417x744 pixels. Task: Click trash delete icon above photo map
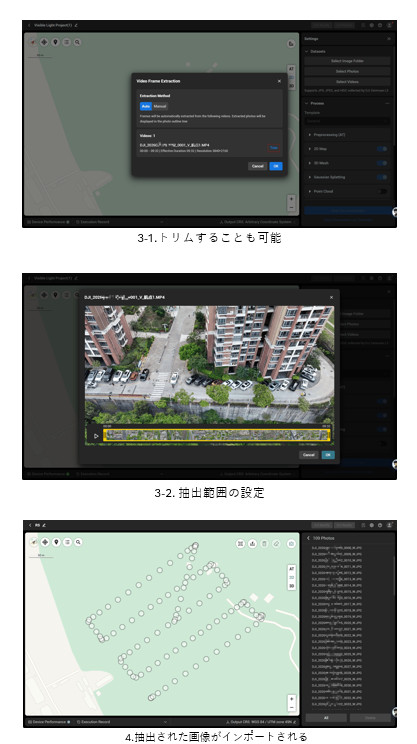(x=265, y=544)
